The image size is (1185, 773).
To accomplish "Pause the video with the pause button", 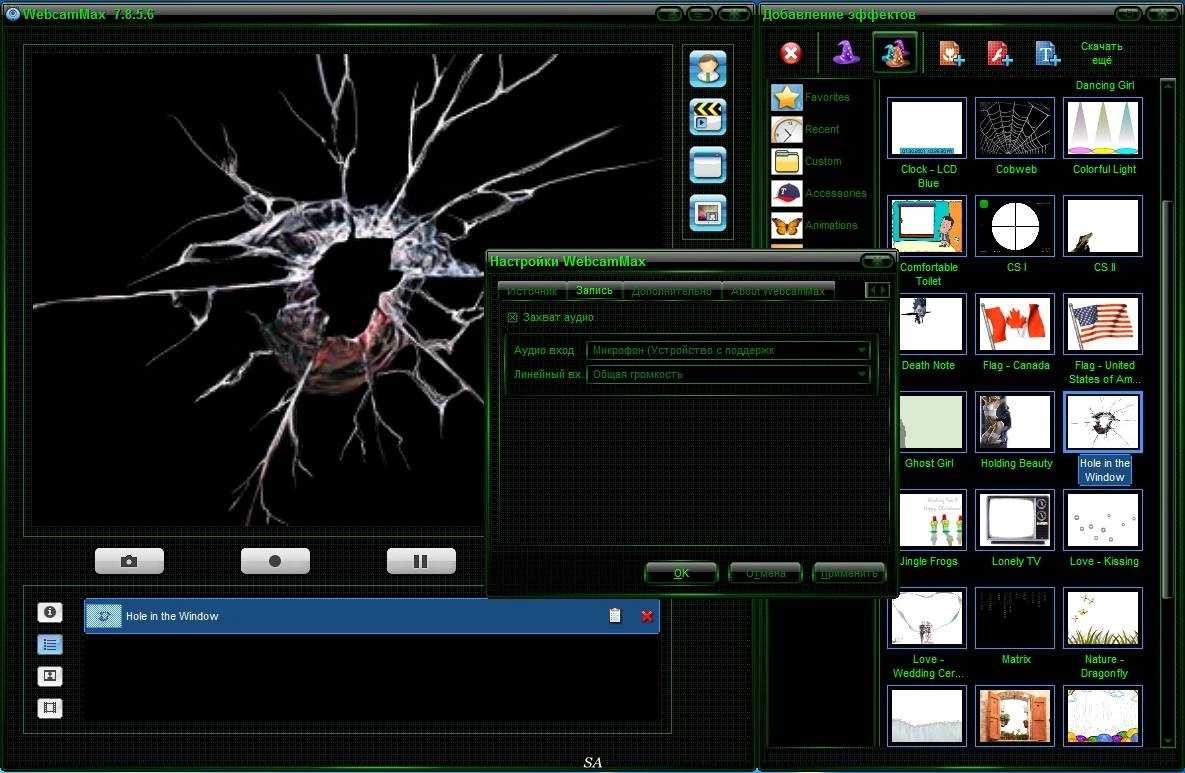I will point(421,561).
